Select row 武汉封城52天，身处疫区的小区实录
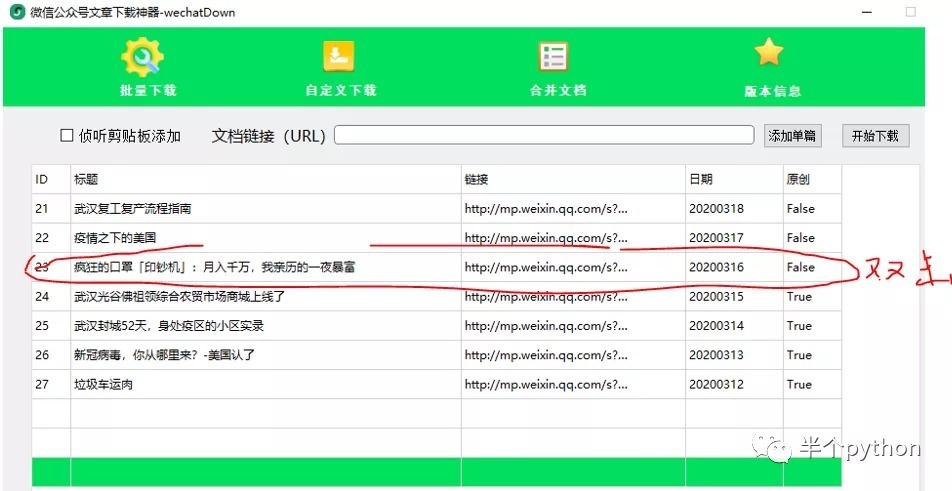The image size is (952, 491). coord(437,326)
